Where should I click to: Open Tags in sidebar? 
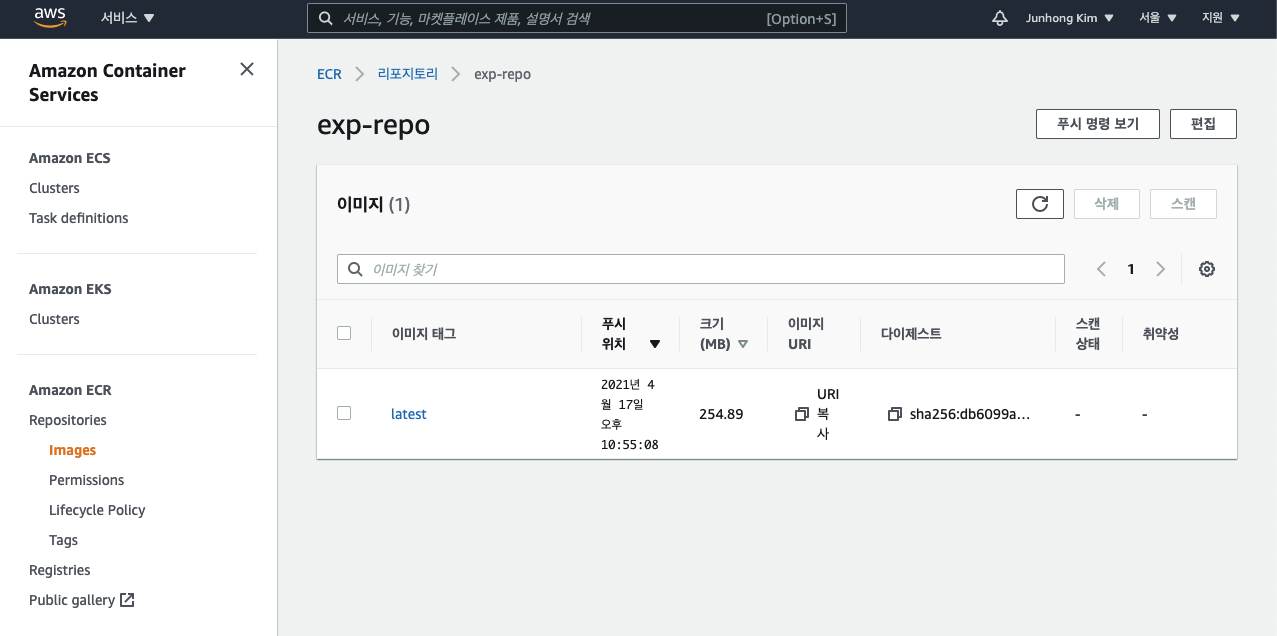point(63,540)
